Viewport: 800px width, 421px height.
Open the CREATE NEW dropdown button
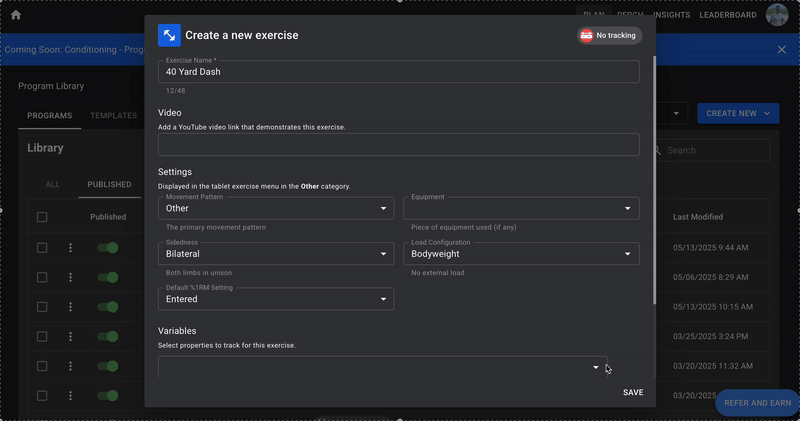tap(738, 113)
